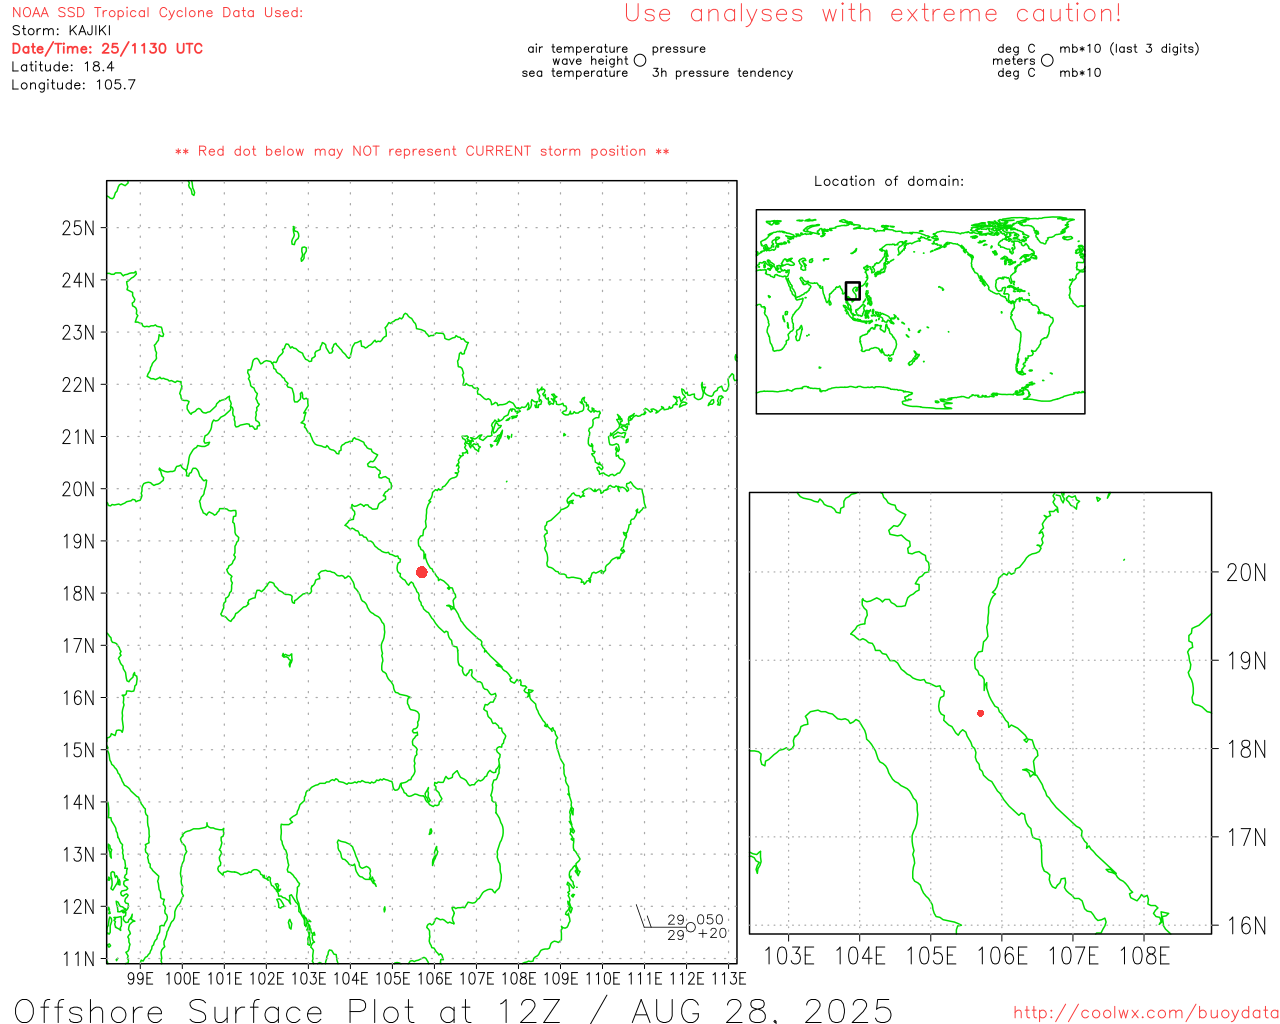This screenshot has height=1024, width=1280.
Task: Click the legend station circle beside 'meters'
Action: click(1047, 60)
